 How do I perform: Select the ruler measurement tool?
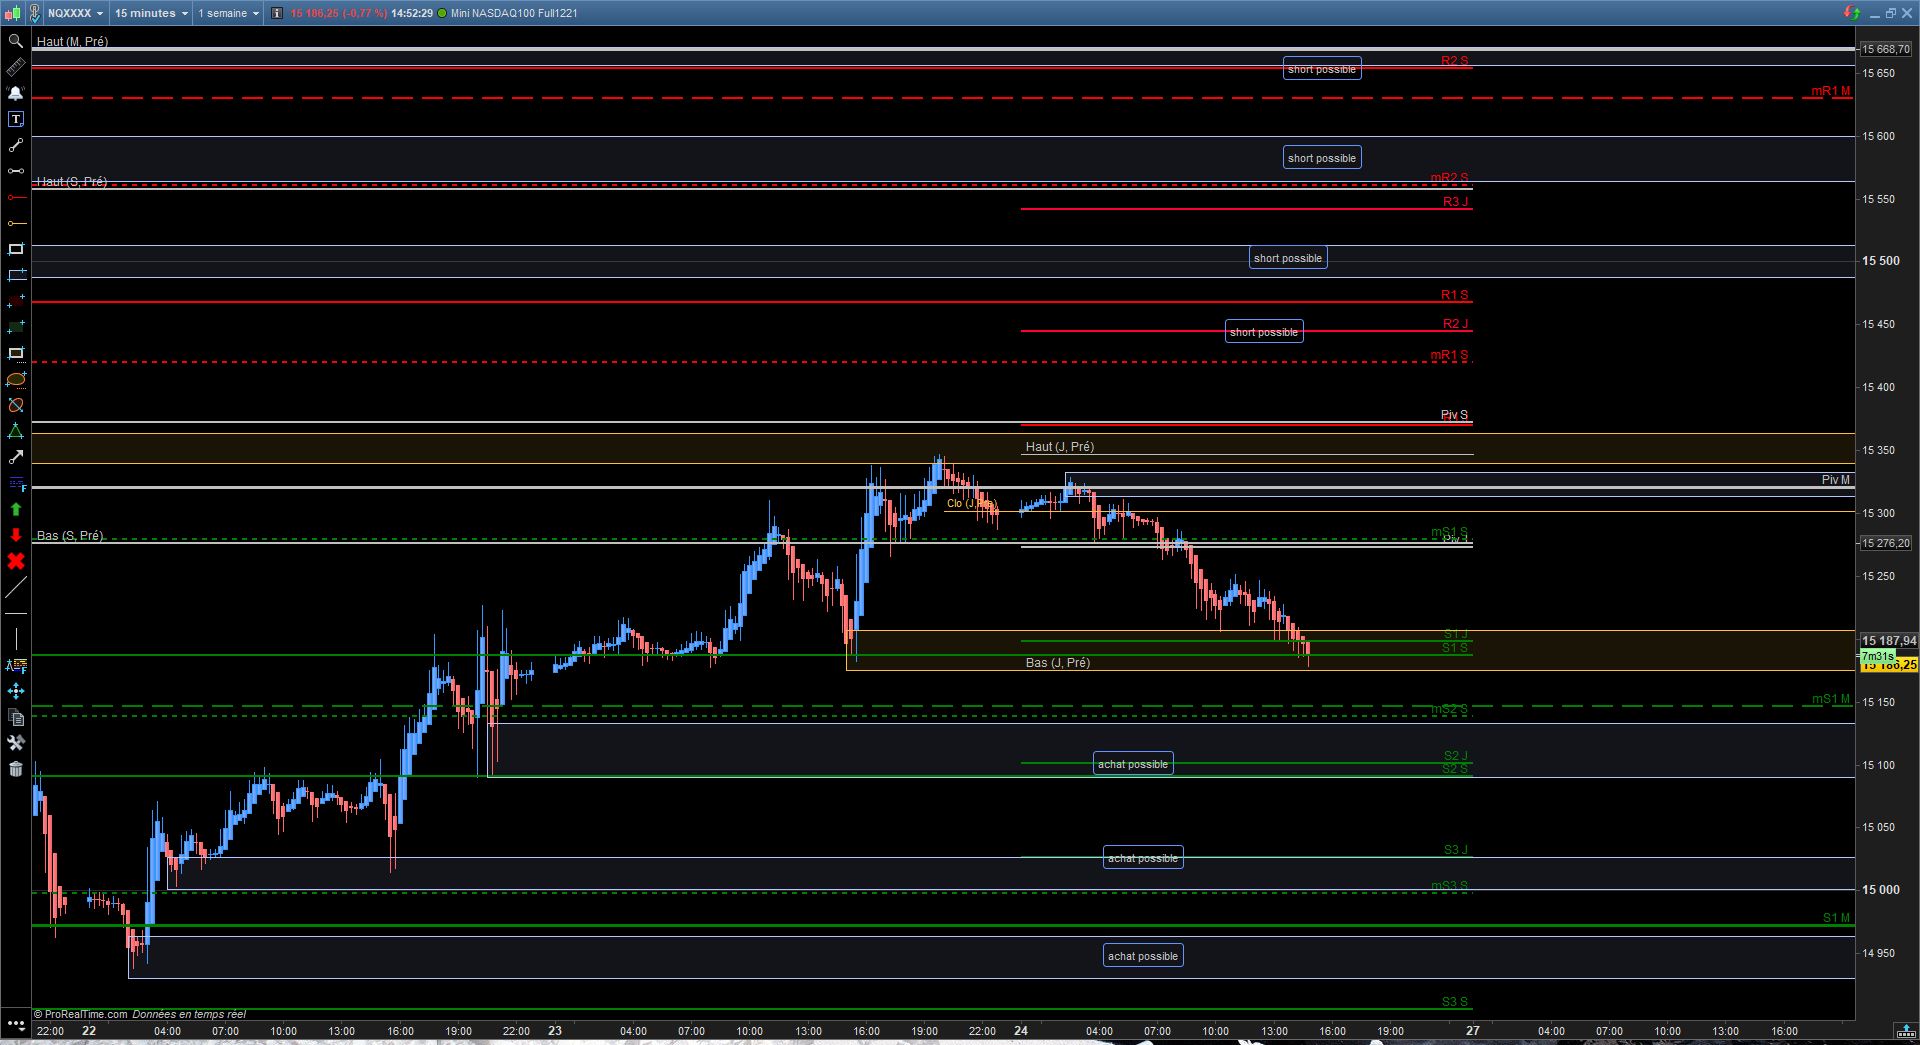click(x=16, y=67)
